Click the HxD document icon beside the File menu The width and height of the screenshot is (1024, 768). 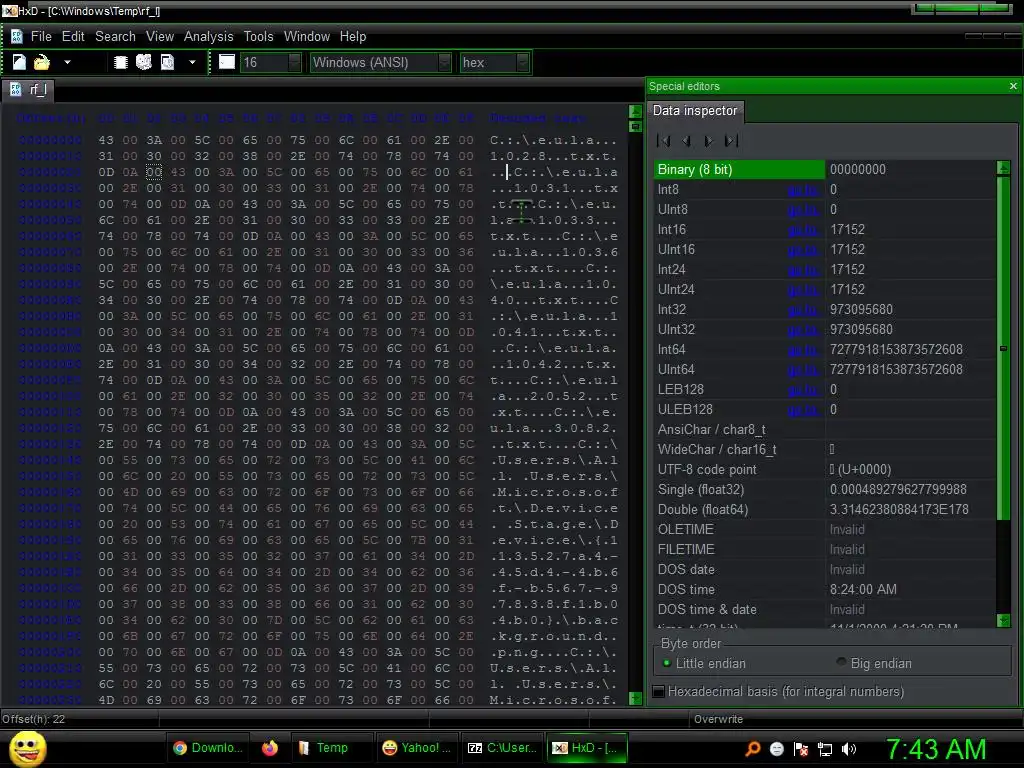pyautogui.click(x=16, y=37)
